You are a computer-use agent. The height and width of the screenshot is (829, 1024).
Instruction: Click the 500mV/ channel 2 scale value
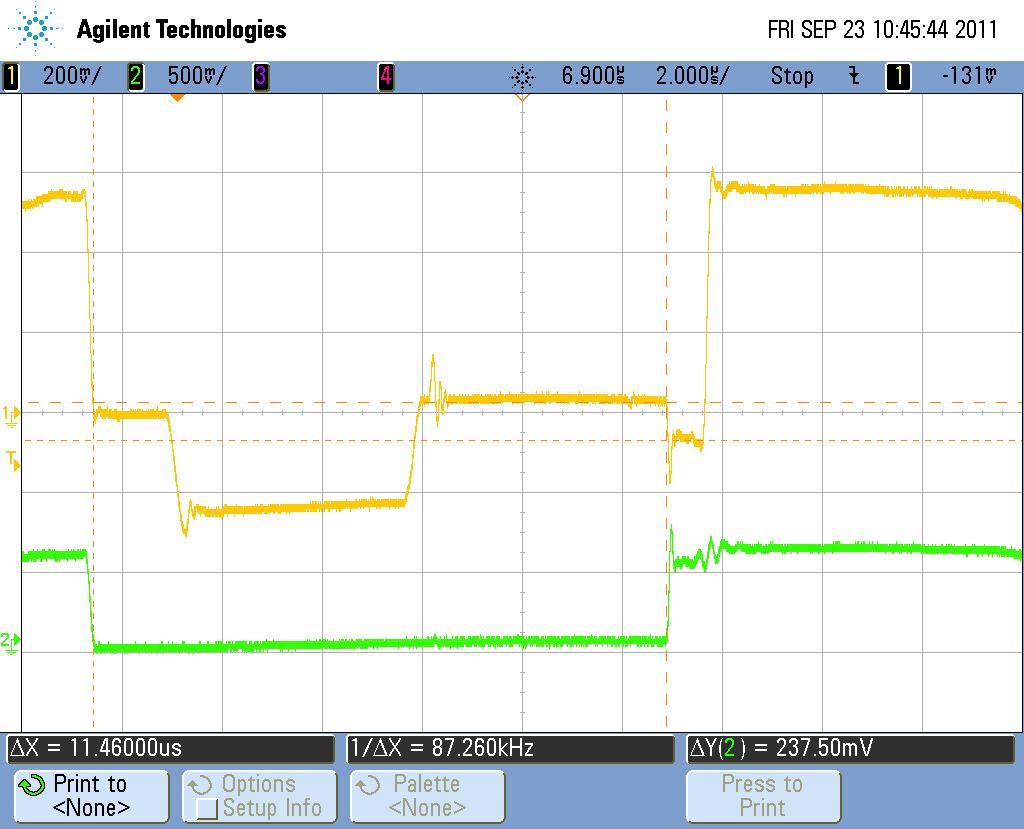pyautogui.click(x=196, y=76)
